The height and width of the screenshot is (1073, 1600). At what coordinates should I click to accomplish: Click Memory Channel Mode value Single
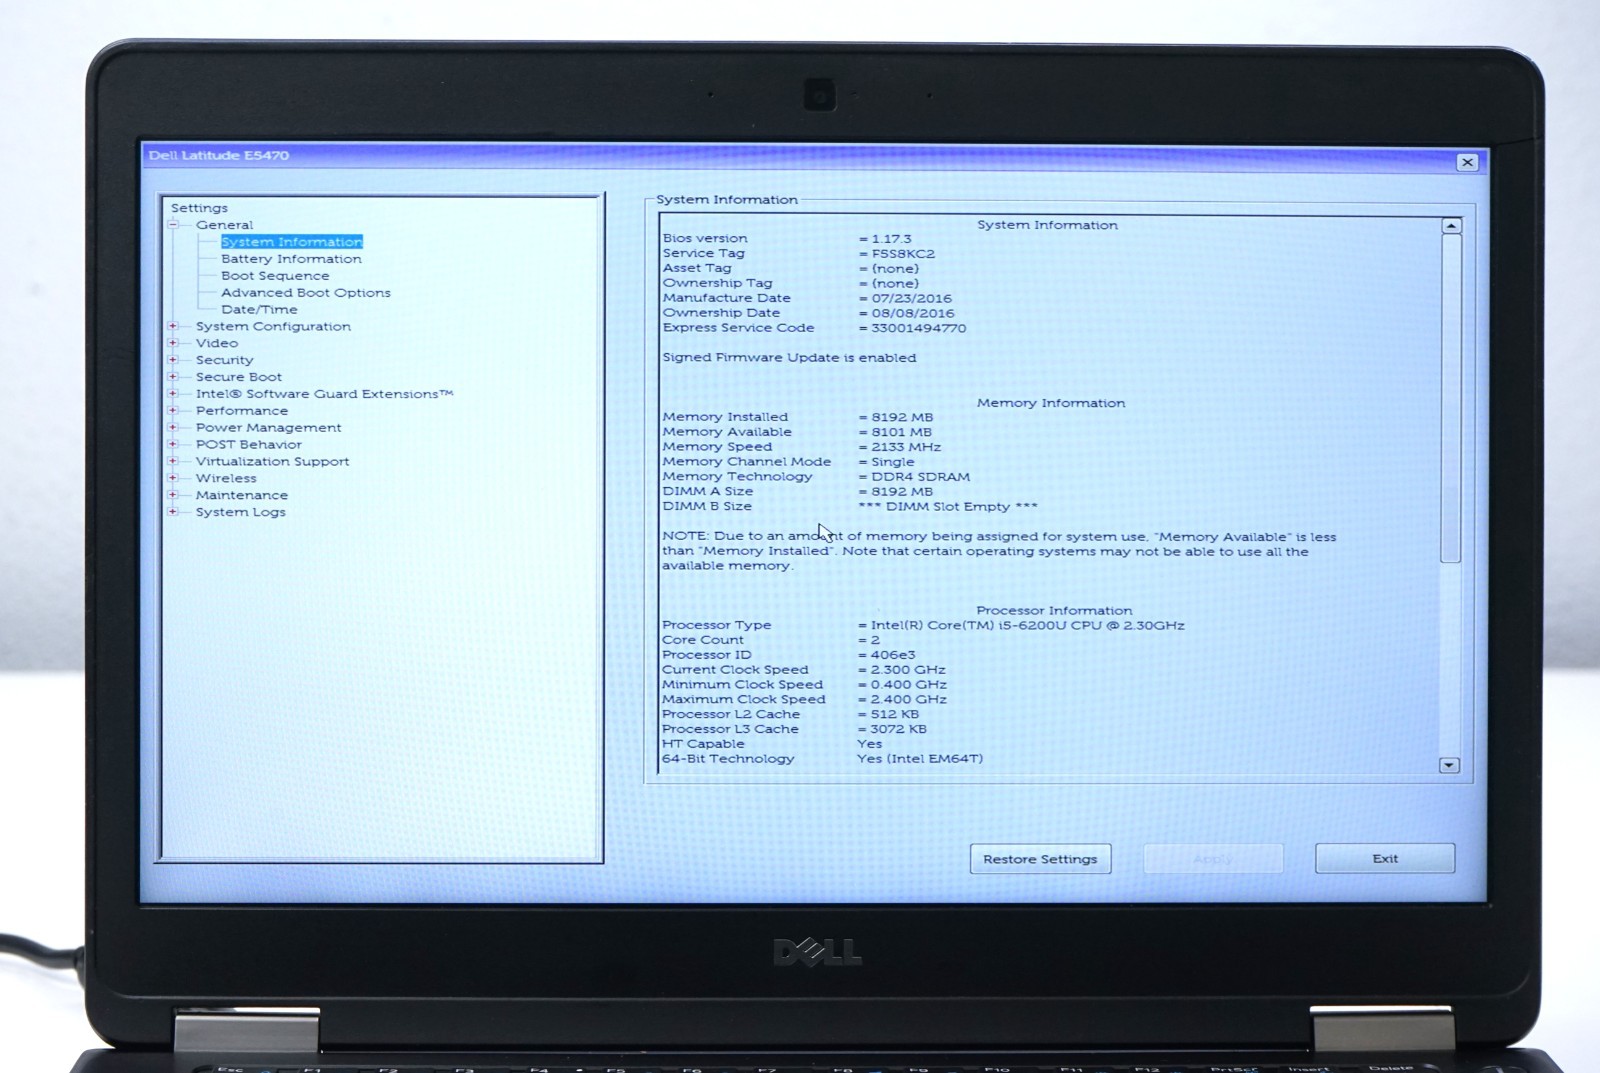pos(892,462)
